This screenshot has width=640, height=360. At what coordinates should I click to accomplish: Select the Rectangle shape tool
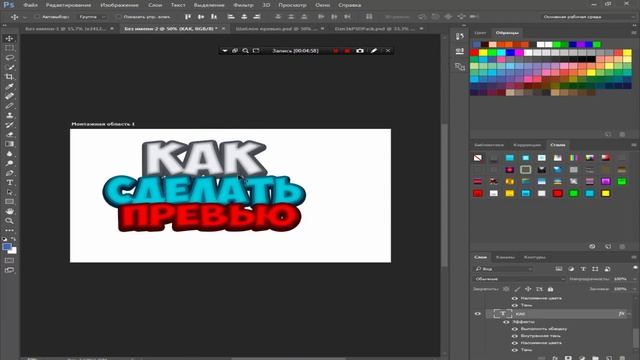[9, 202]
